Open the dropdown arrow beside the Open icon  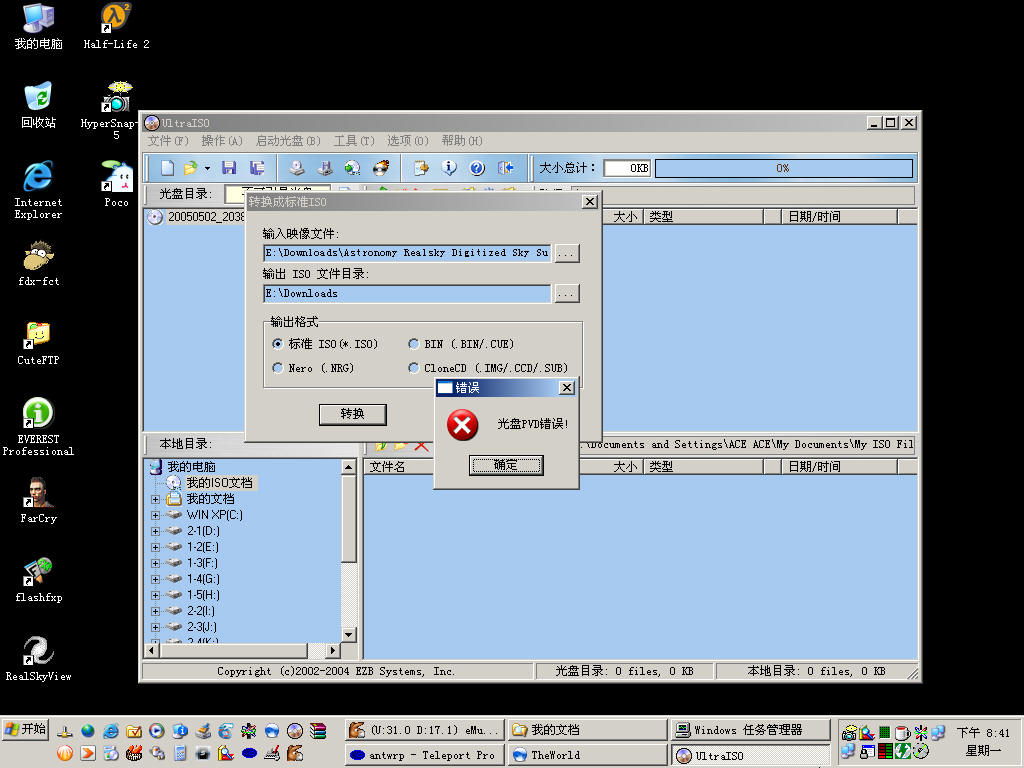tap(207, 168)
